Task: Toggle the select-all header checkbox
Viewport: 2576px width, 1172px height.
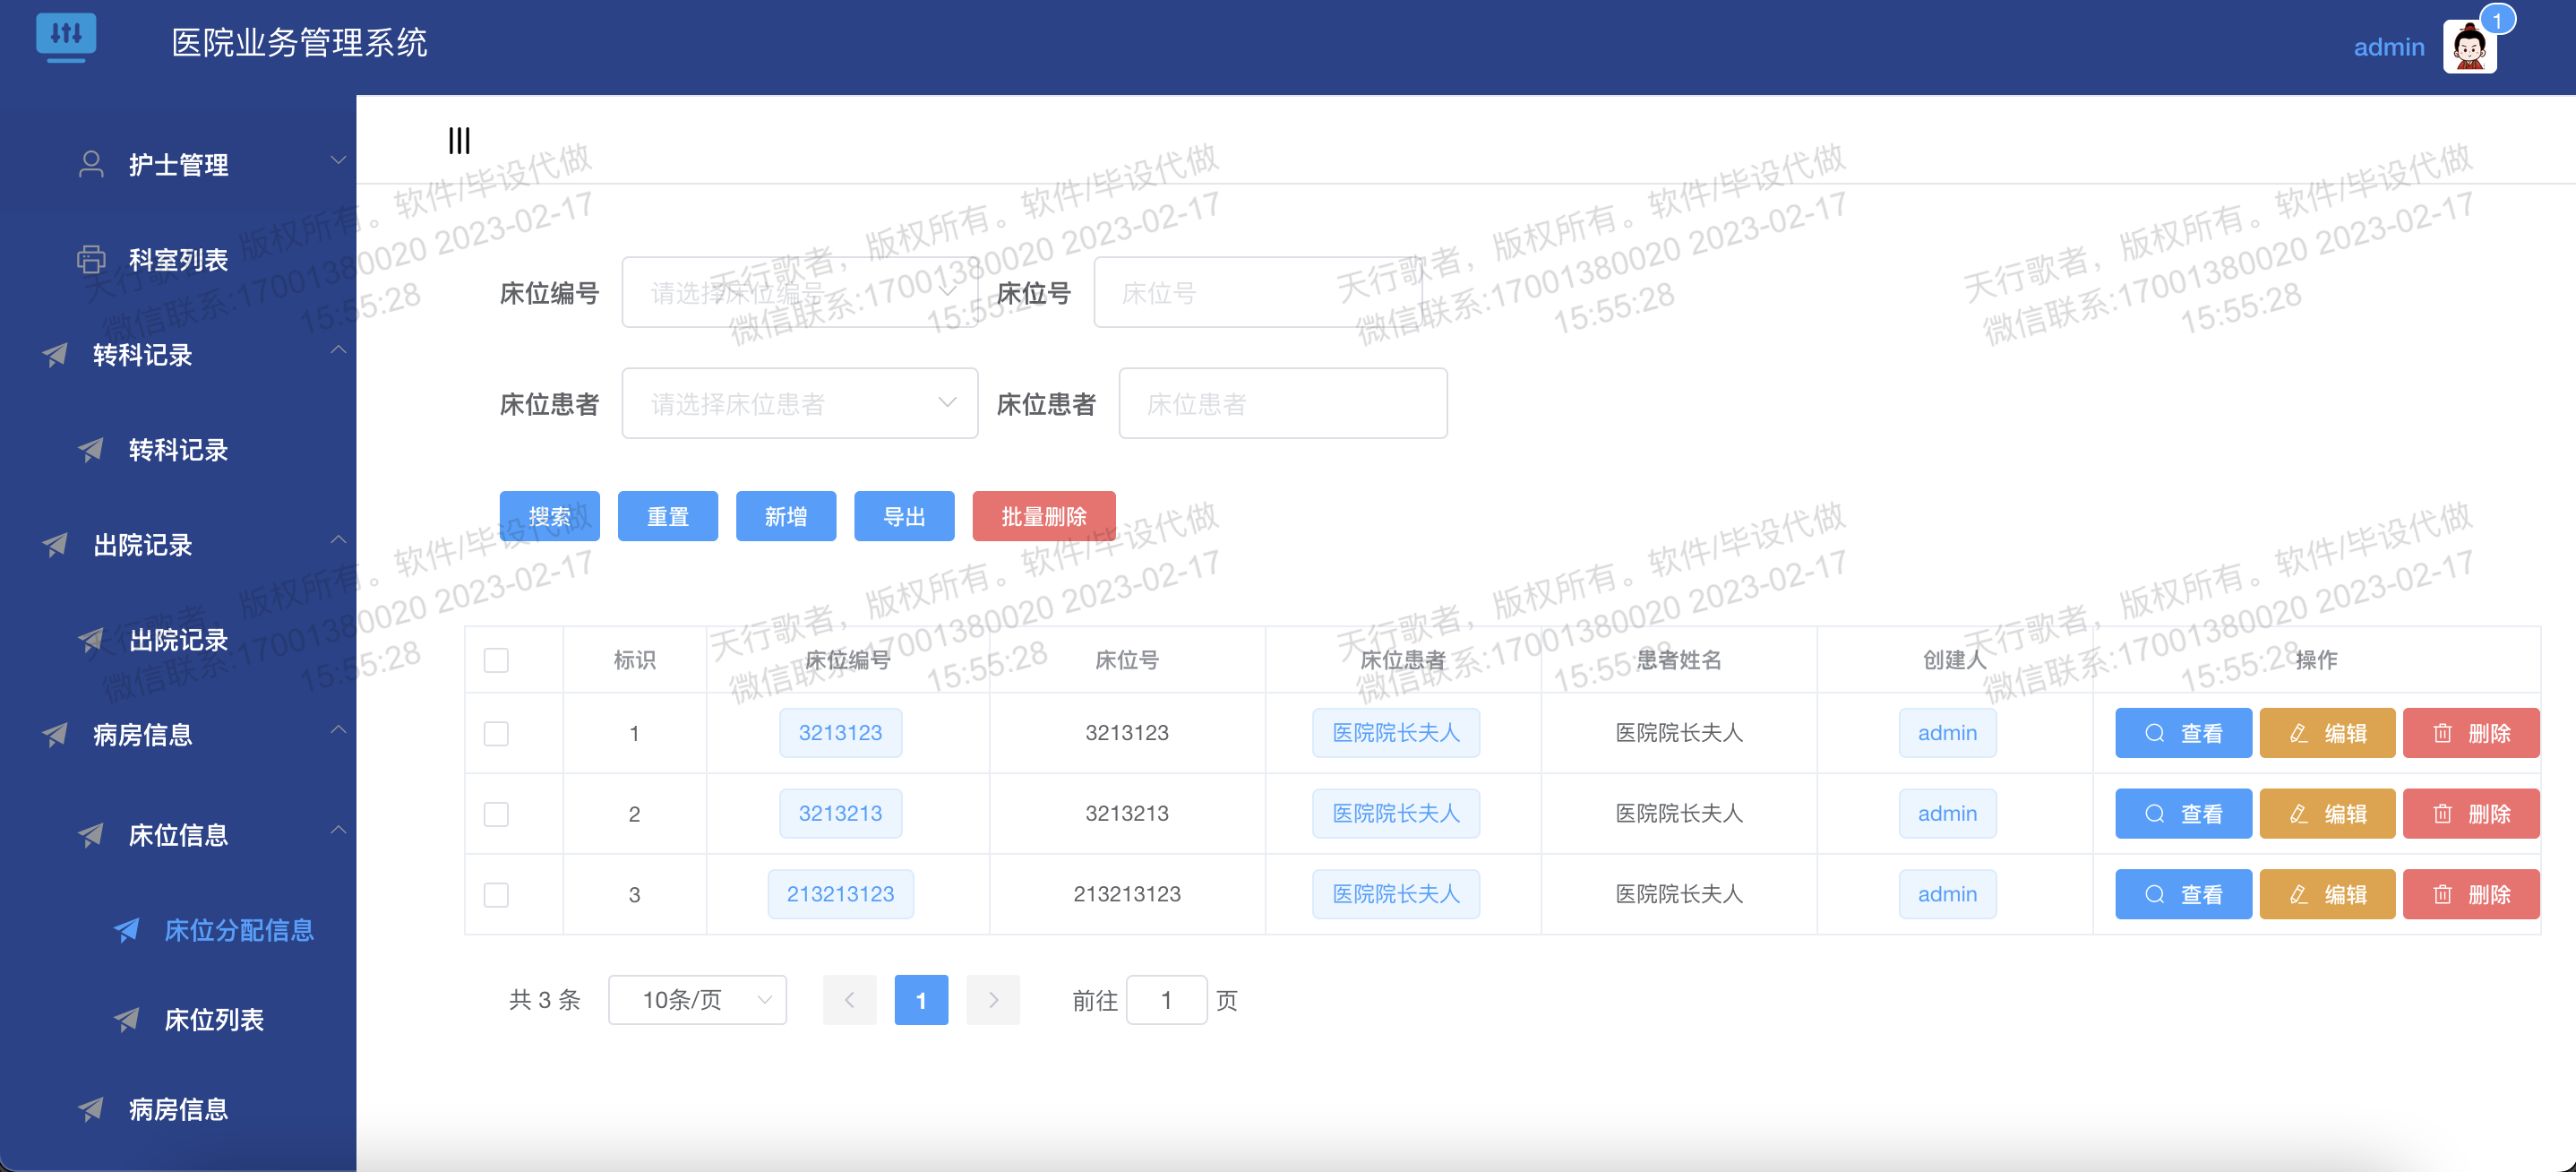Action: [496, 660]
